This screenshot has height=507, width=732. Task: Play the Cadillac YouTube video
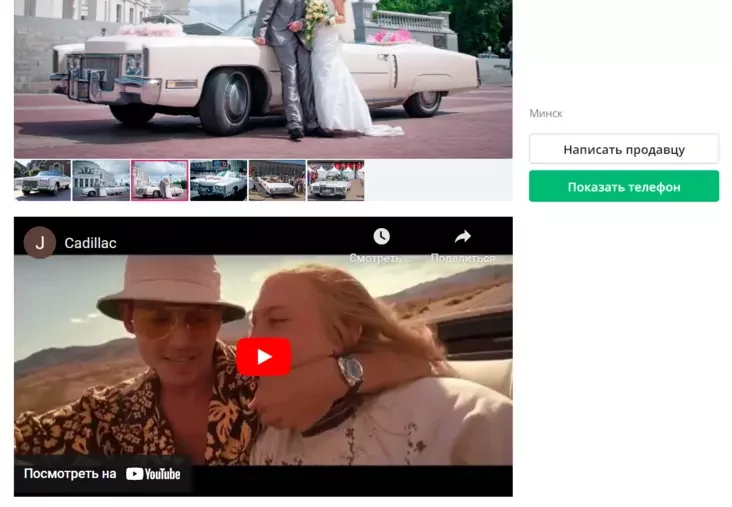[263, 357]
